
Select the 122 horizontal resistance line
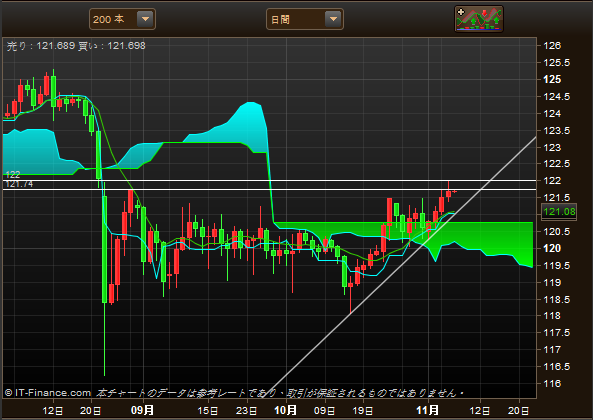[269, 180]
